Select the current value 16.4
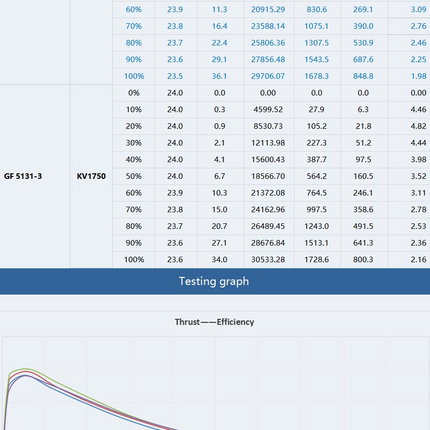Viewport: 430px width, 430px height. tap(219, 26)
